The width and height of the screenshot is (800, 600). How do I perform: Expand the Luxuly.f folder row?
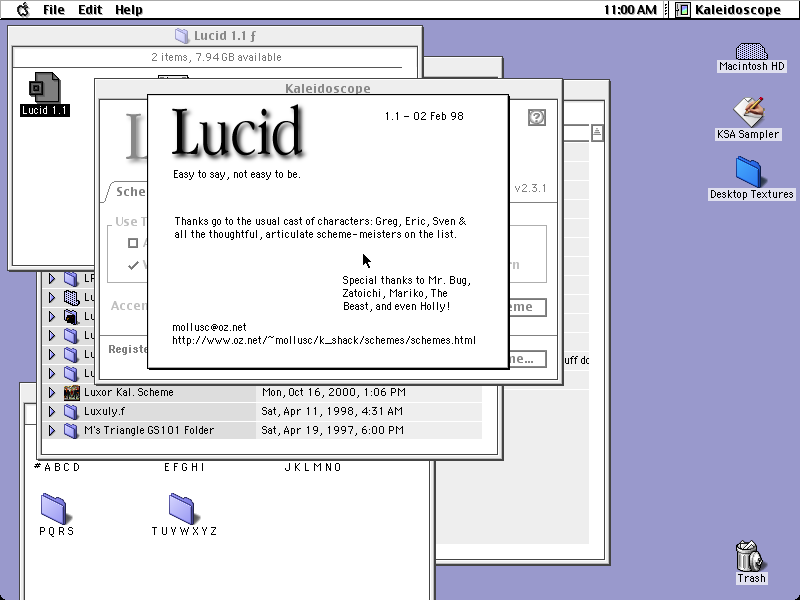[52, 411]
